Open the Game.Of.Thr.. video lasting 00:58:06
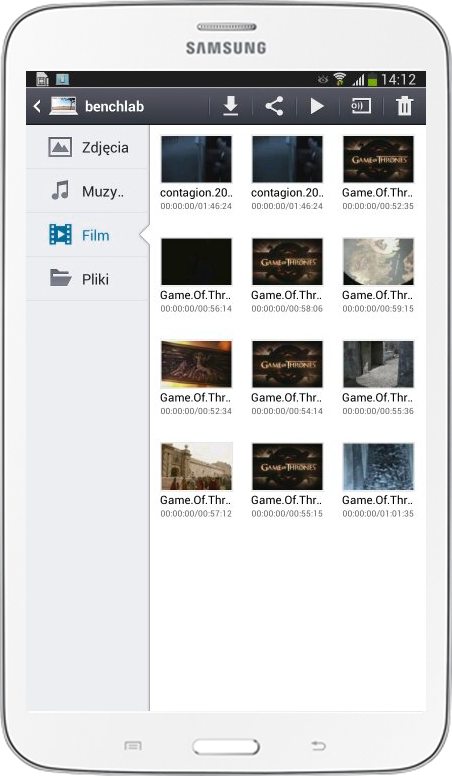The image size is (452, 776). (x=287, y=262)
